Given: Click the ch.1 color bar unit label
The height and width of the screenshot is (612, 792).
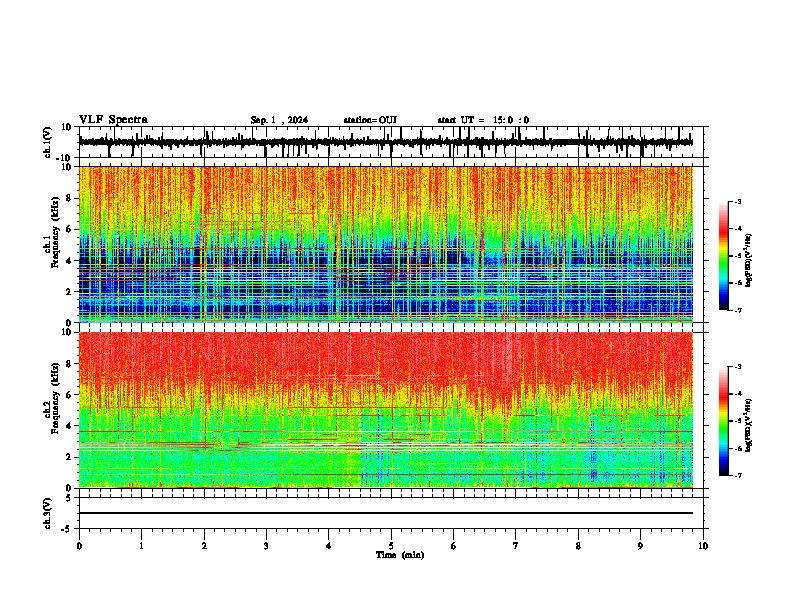Looking at the screenshot, I should [749, 261].
